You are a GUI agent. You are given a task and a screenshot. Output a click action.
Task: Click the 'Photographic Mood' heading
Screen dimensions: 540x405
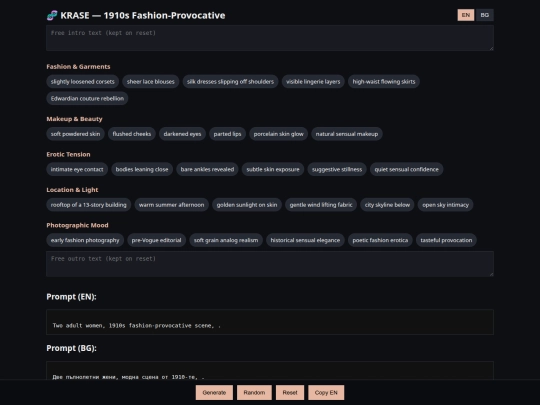[x=77, y=226]
